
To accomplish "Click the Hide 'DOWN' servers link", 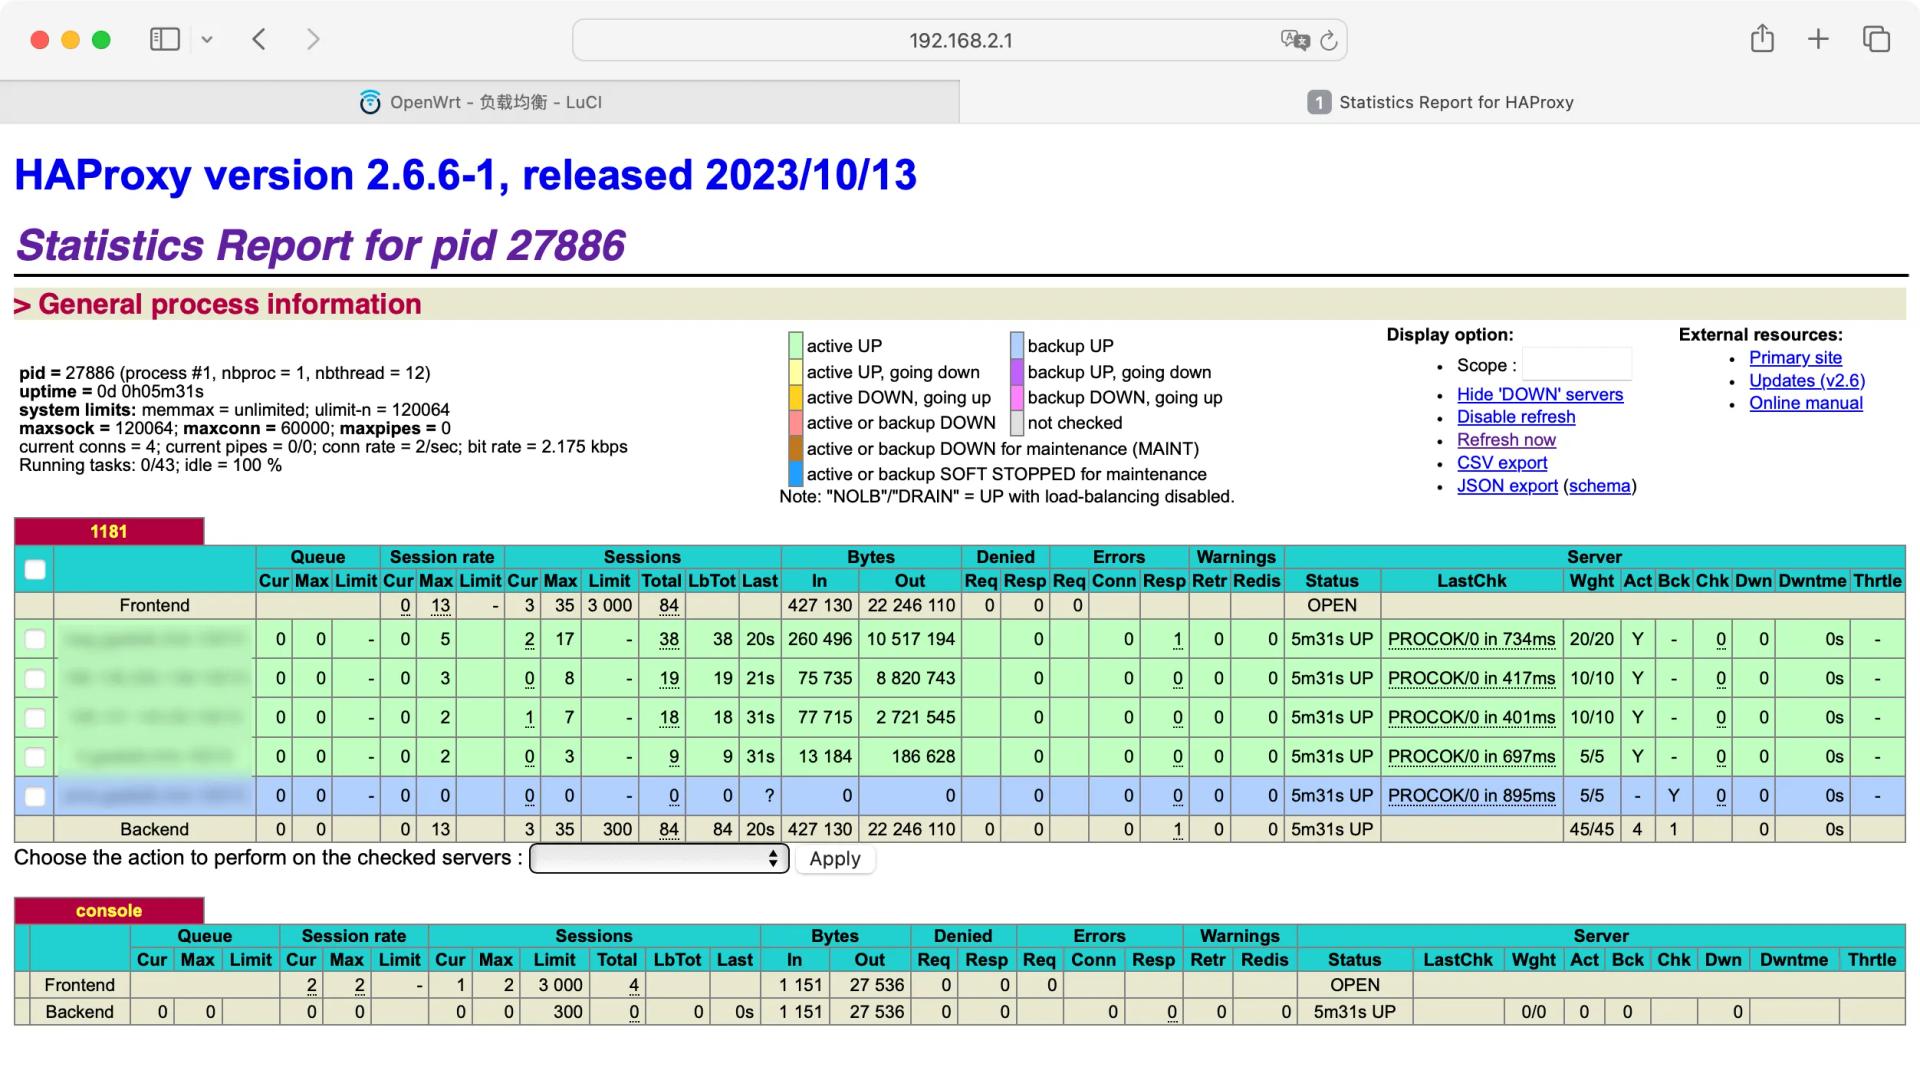I will tap(1539, 394).
